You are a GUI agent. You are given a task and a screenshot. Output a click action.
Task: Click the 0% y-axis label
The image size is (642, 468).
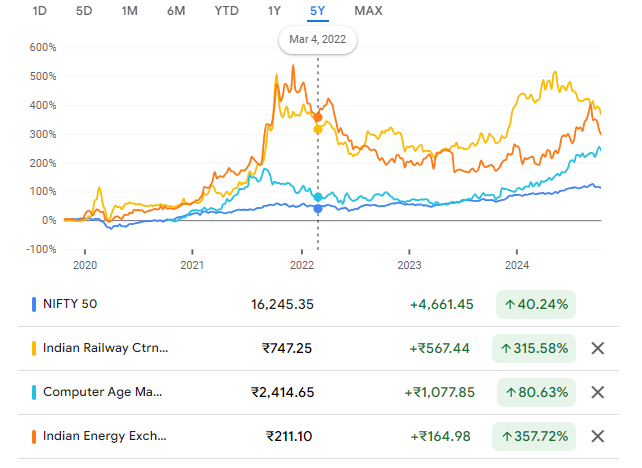[49, 221]
